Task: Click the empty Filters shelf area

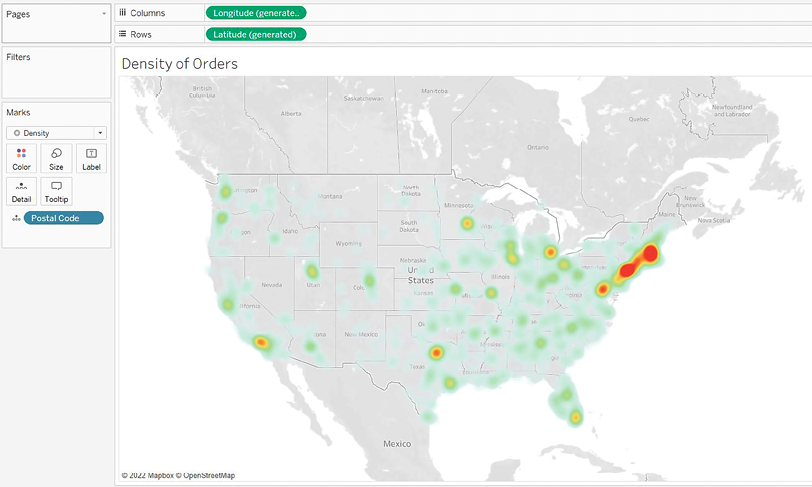Action: (x=56, y=80)
